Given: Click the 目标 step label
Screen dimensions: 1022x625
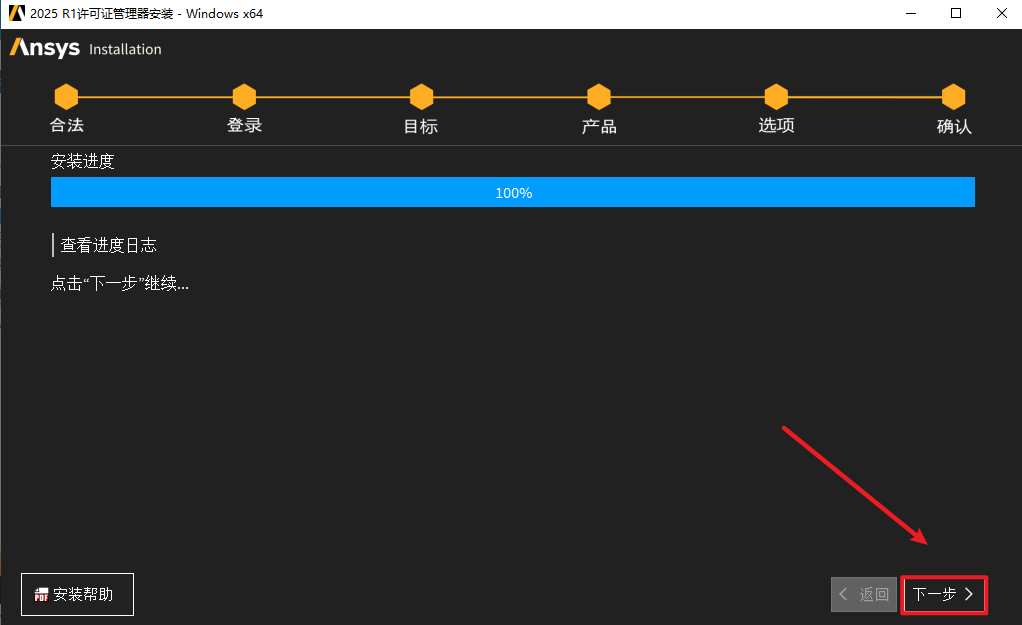Looking at the screenshot, I should click(x=421, y=126).
